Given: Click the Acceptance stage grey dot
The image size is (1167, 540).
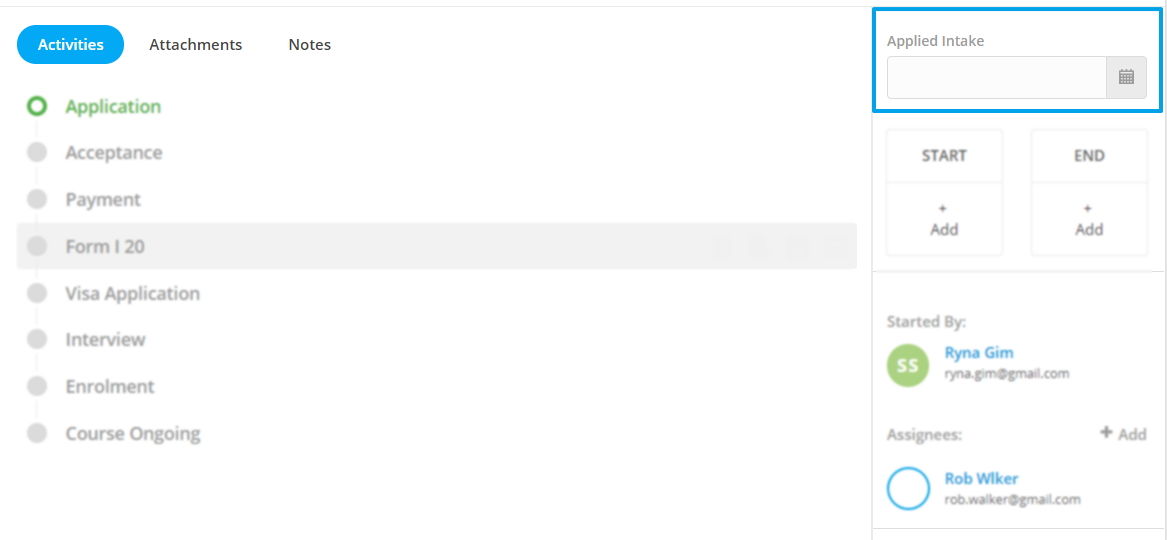Looking at the screenshot, I should coord(36,152).
